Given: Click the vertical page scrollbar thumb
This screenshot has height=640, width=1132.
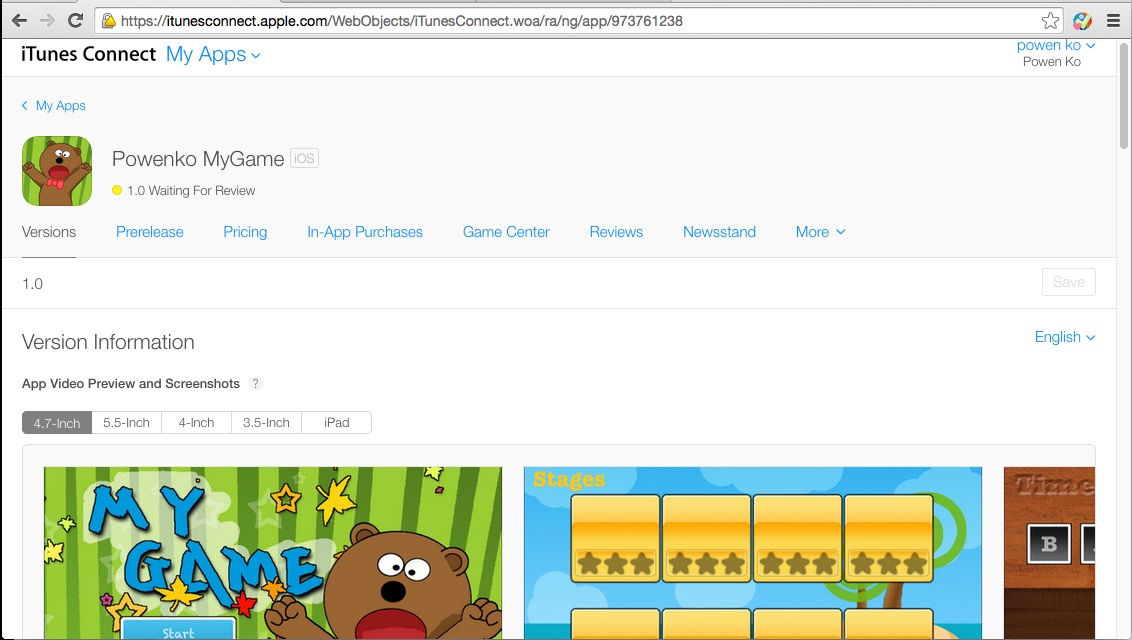Looking at the screenshot, I should pos(1124,94).
